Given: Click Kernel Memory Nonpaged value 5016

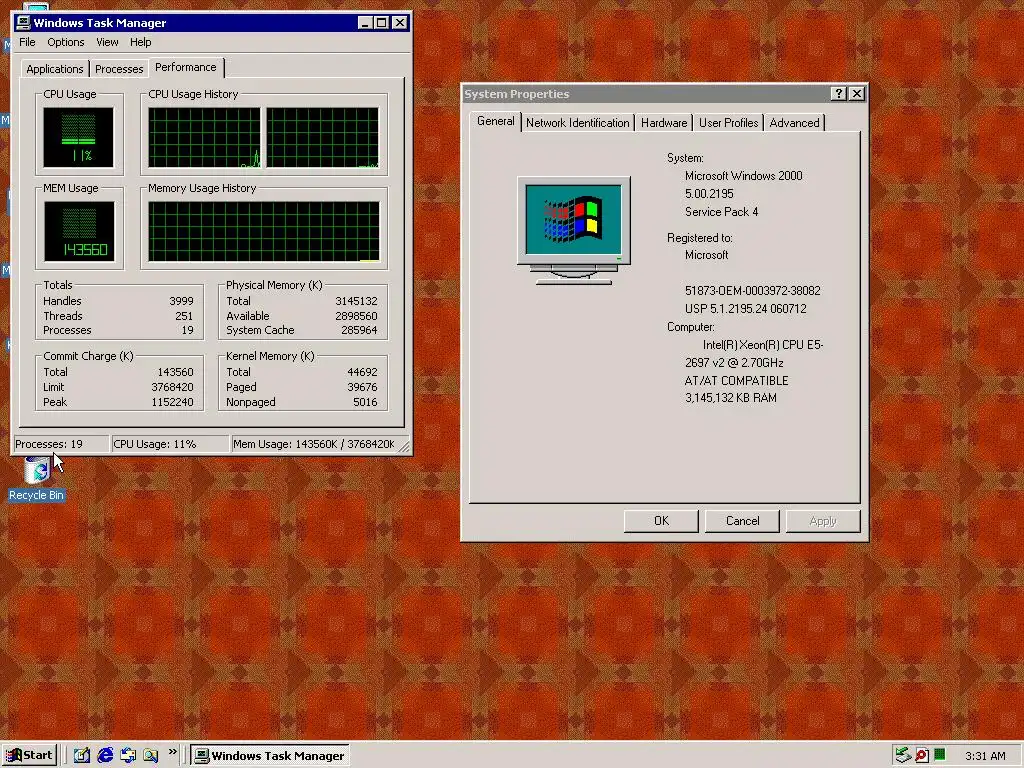Looking at the screenshot, I should 365,402.
